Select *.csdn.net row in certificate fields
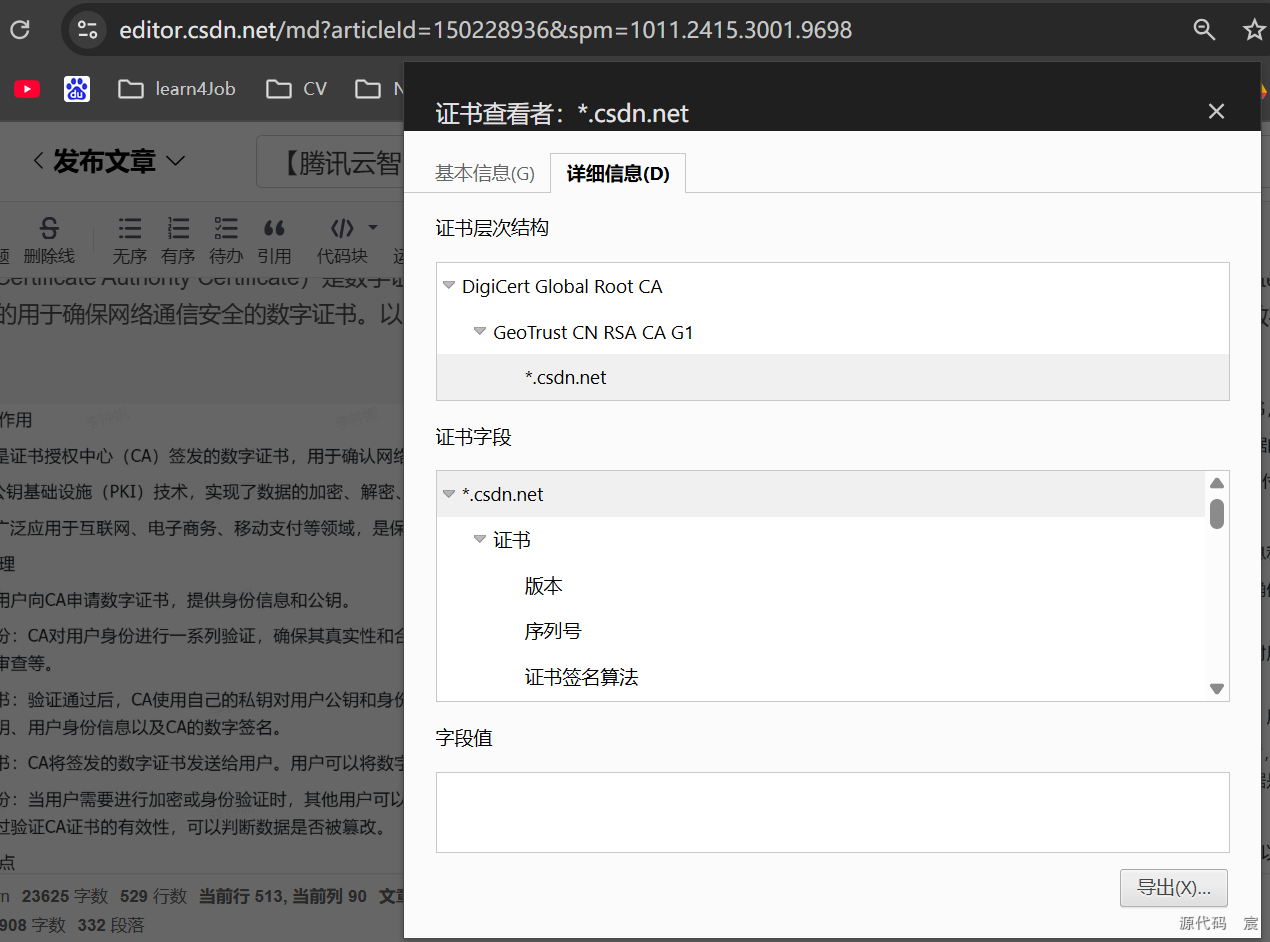The height and width of the screenshot is (942, 1270). (821, 494)
